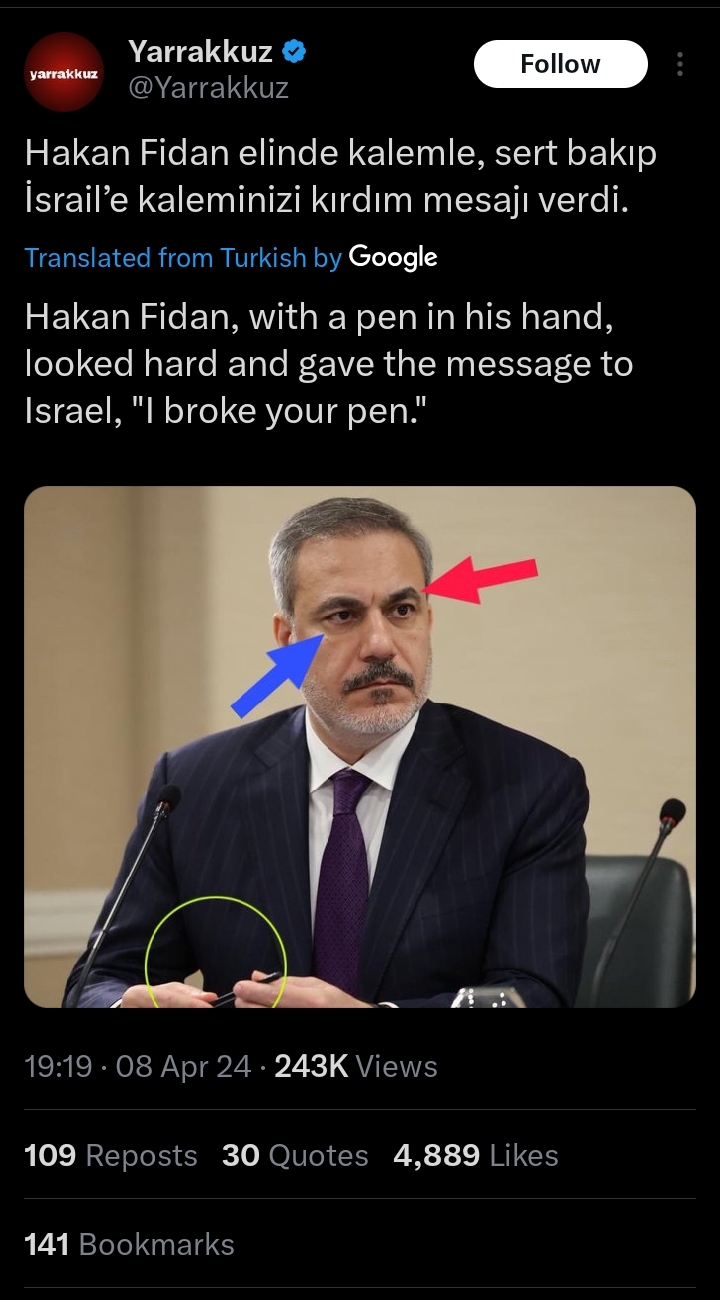Tap the 141 Bookmarks count

129,1244
